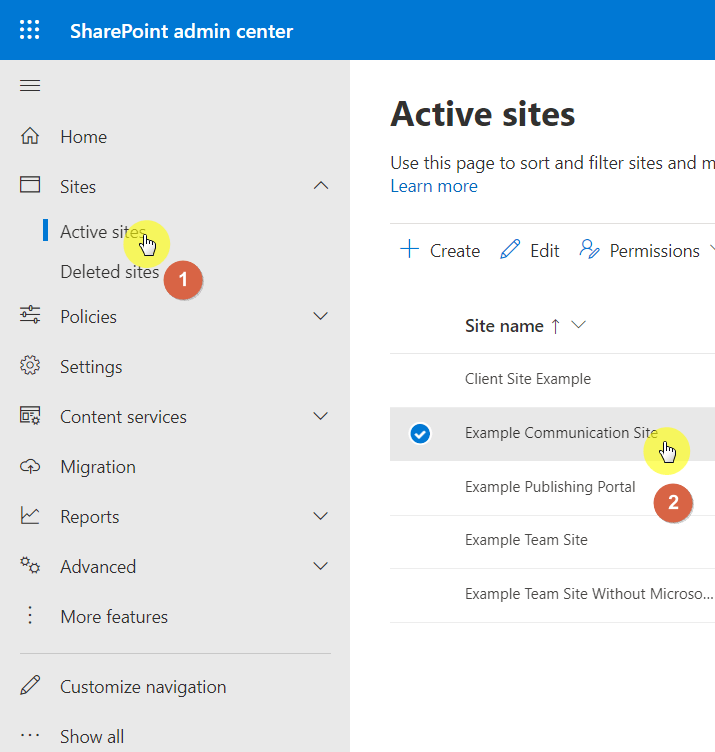Follow the Learn more link
This screenshot has width=715, height=752.
434,186
